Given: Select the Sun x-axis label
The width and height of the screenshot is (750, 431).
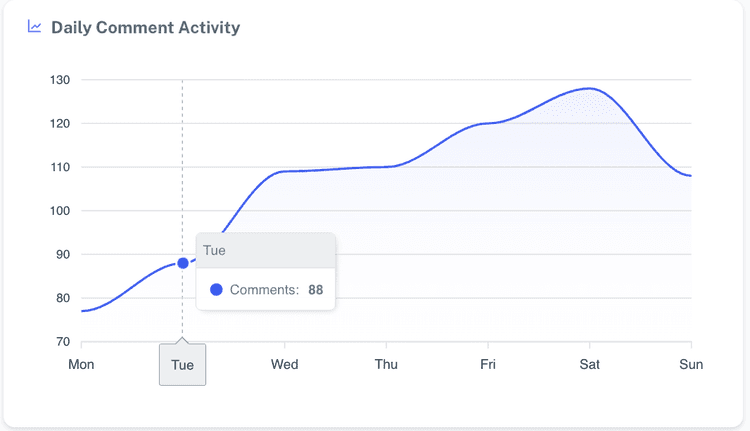Looking at the screenshot, I should 691,365.
